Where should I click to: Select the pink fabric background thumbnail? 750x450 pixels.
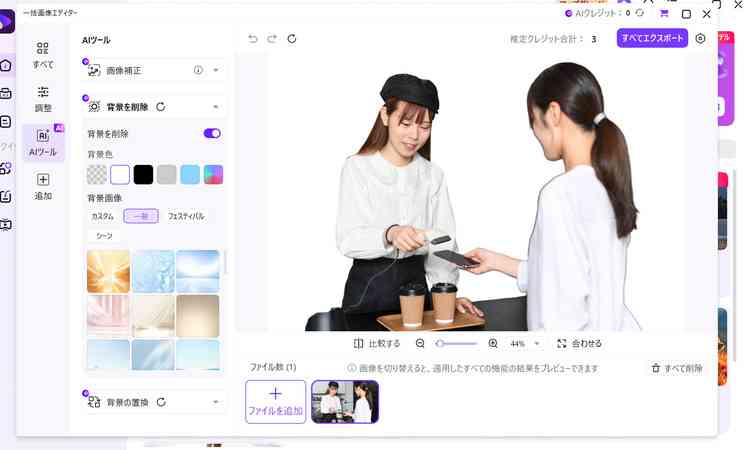point(108,316)
